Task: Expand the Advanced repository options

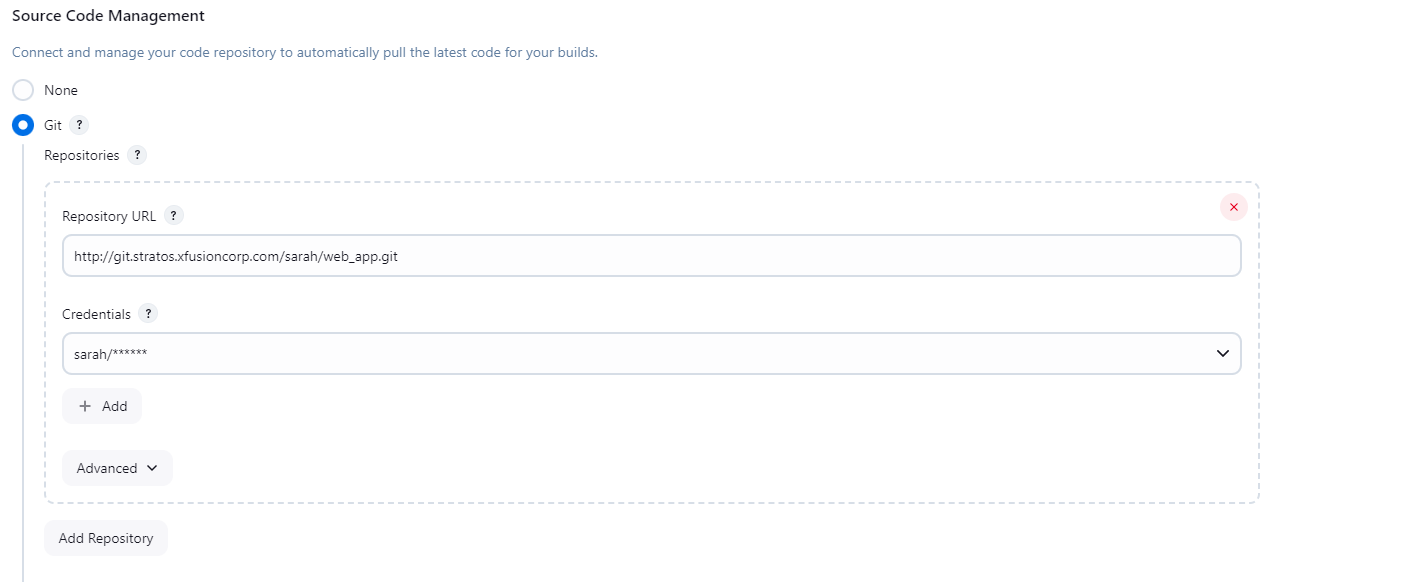Action: (x=117, y=468)
